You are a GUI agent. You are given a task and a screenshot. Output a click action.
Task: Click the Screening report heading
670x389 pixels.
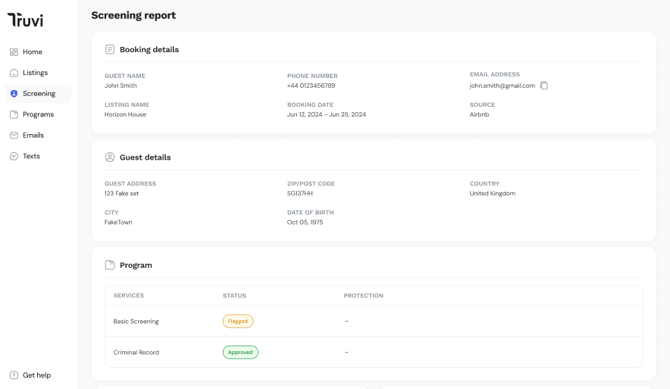[x=133, y=15]
